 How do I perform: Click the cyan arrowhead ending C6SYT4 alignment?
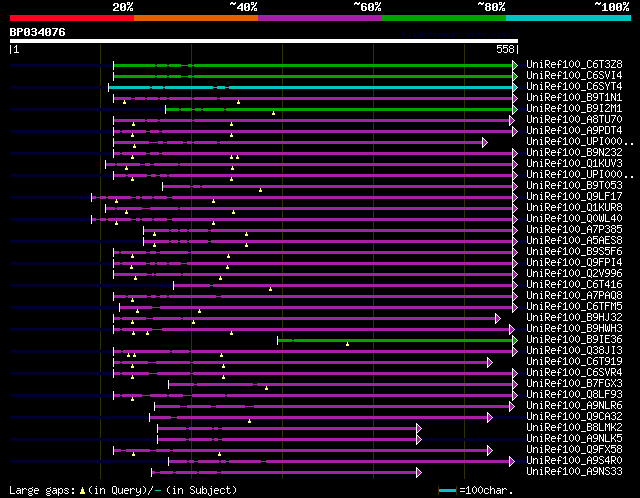[x=515, y=87]
